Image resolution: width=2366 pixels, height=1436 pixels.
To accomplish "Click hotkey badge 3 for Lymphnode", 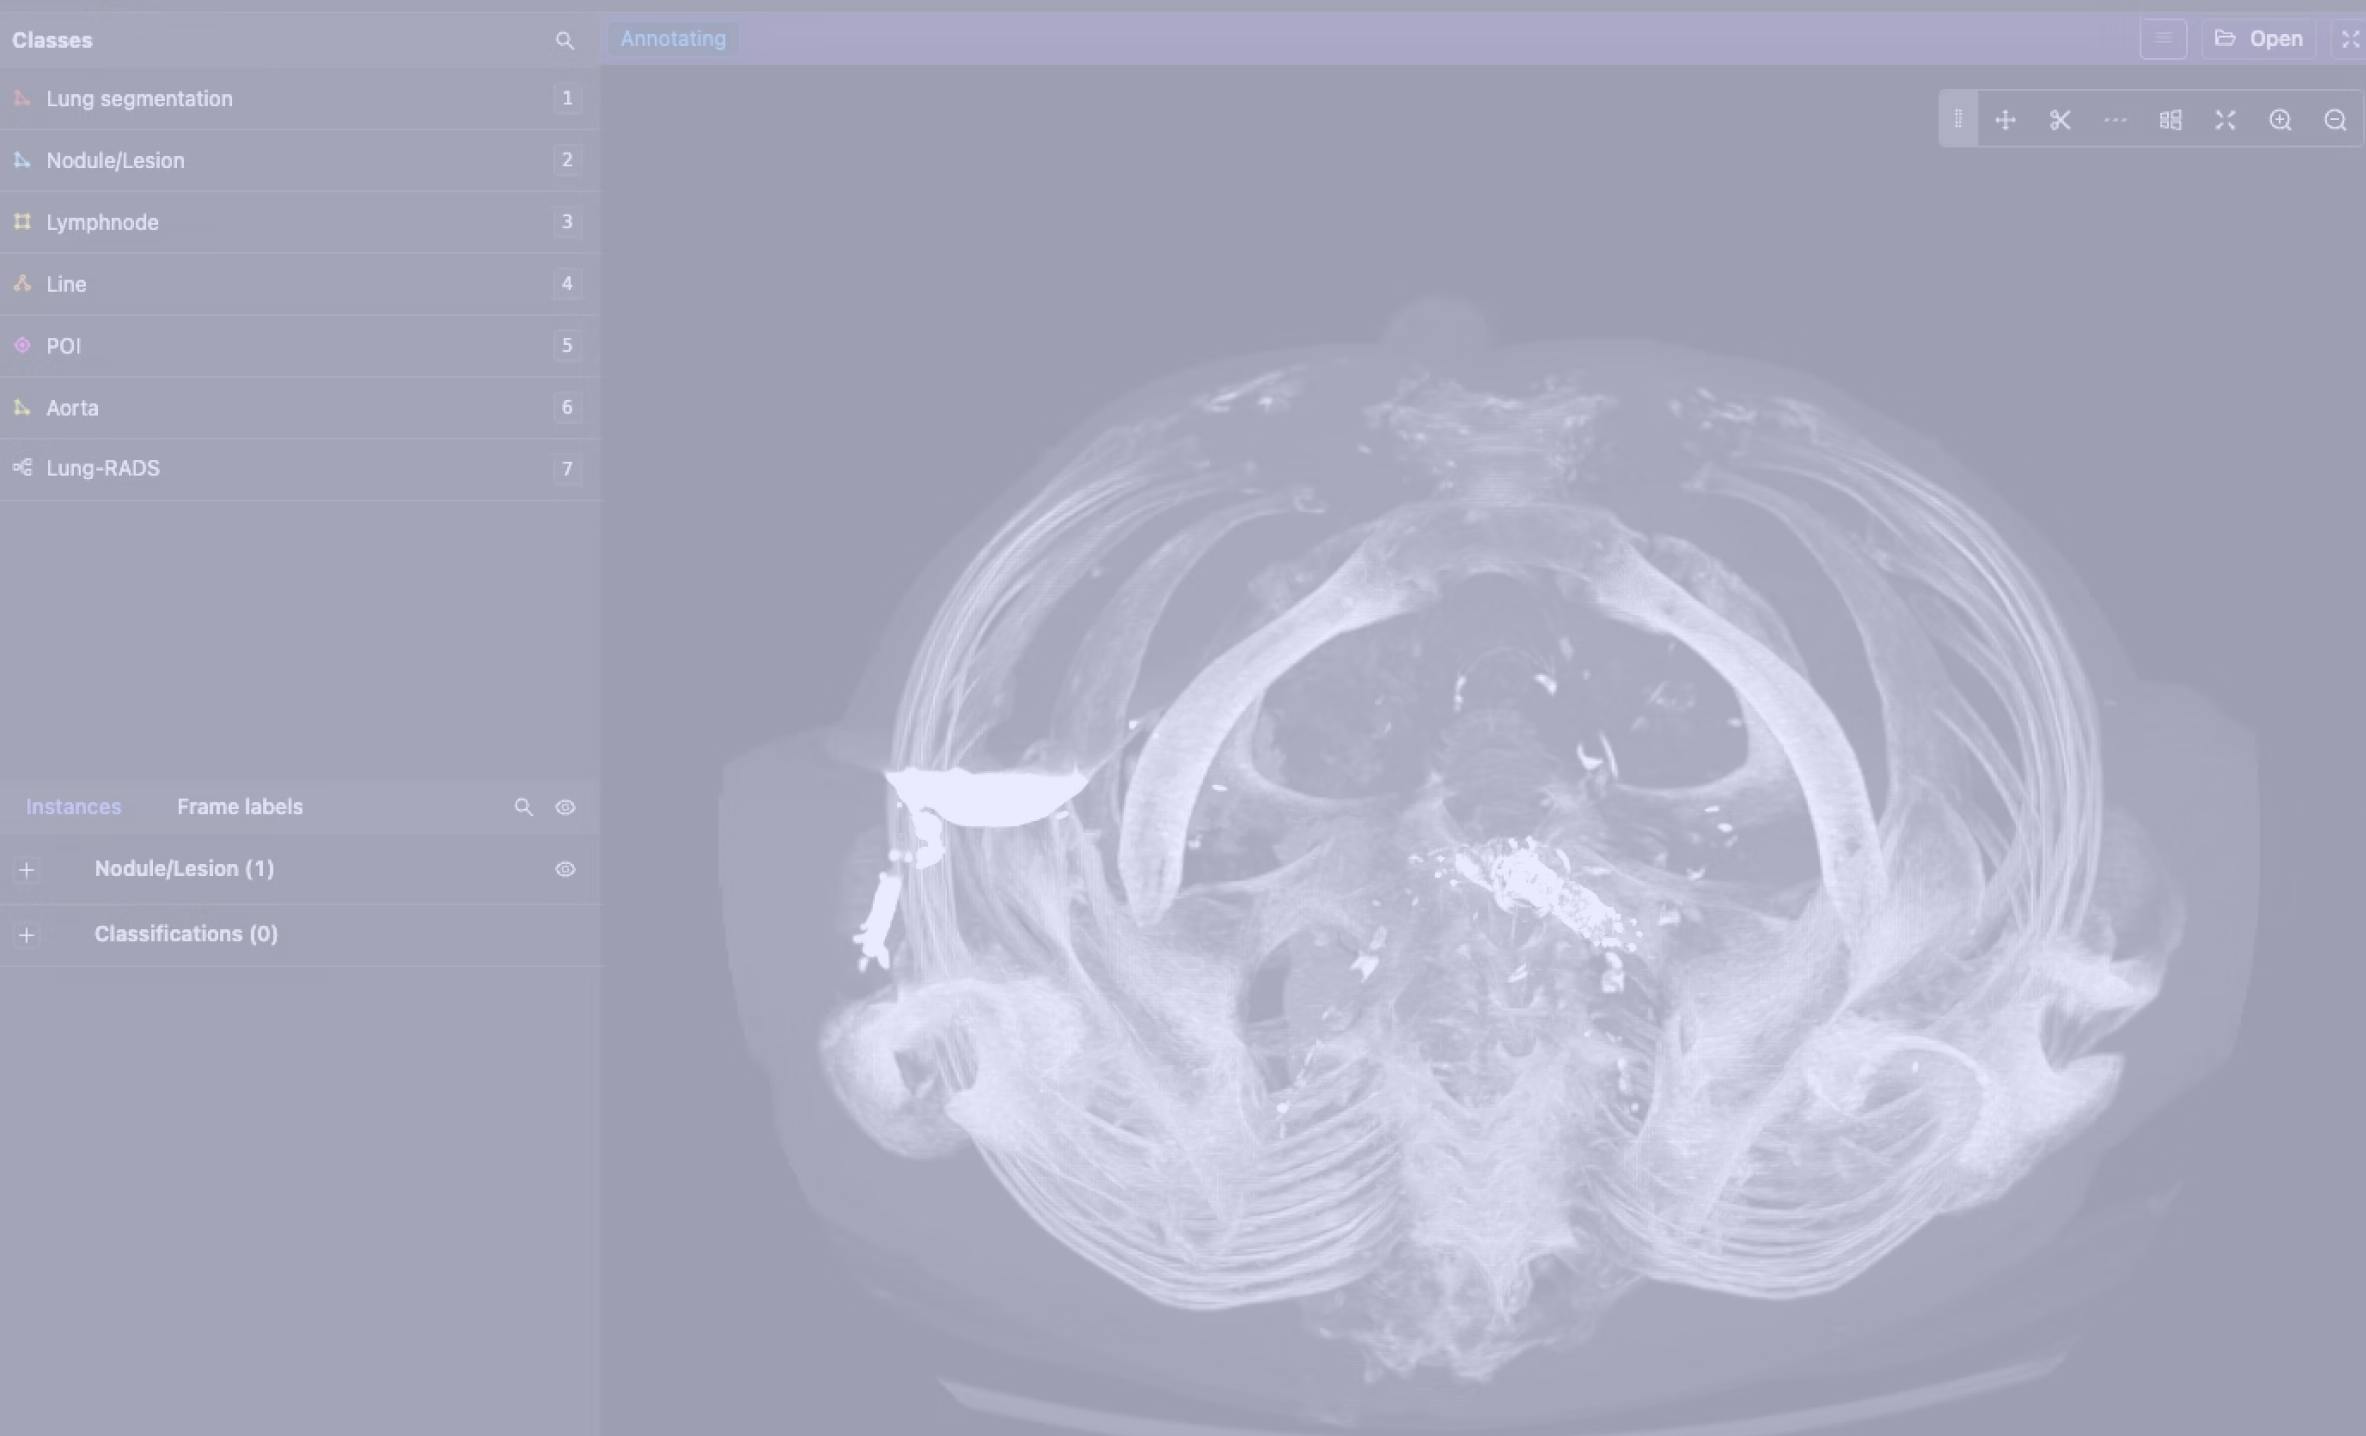I will pyautogui.click(x=567, y=222).
